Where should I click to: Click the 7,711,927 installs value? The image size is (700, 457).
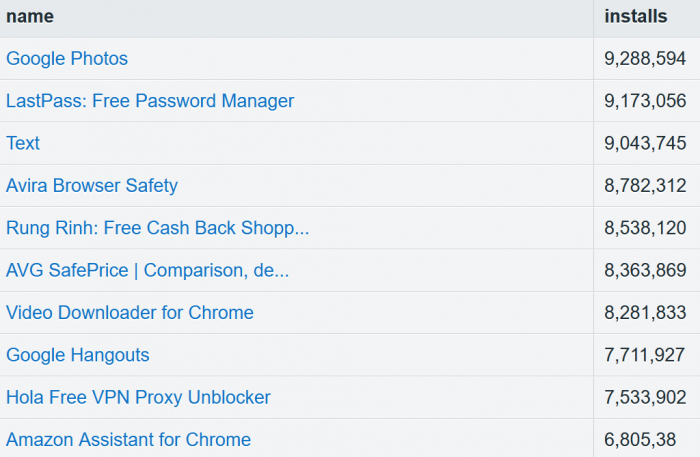[x=645, y=355]
